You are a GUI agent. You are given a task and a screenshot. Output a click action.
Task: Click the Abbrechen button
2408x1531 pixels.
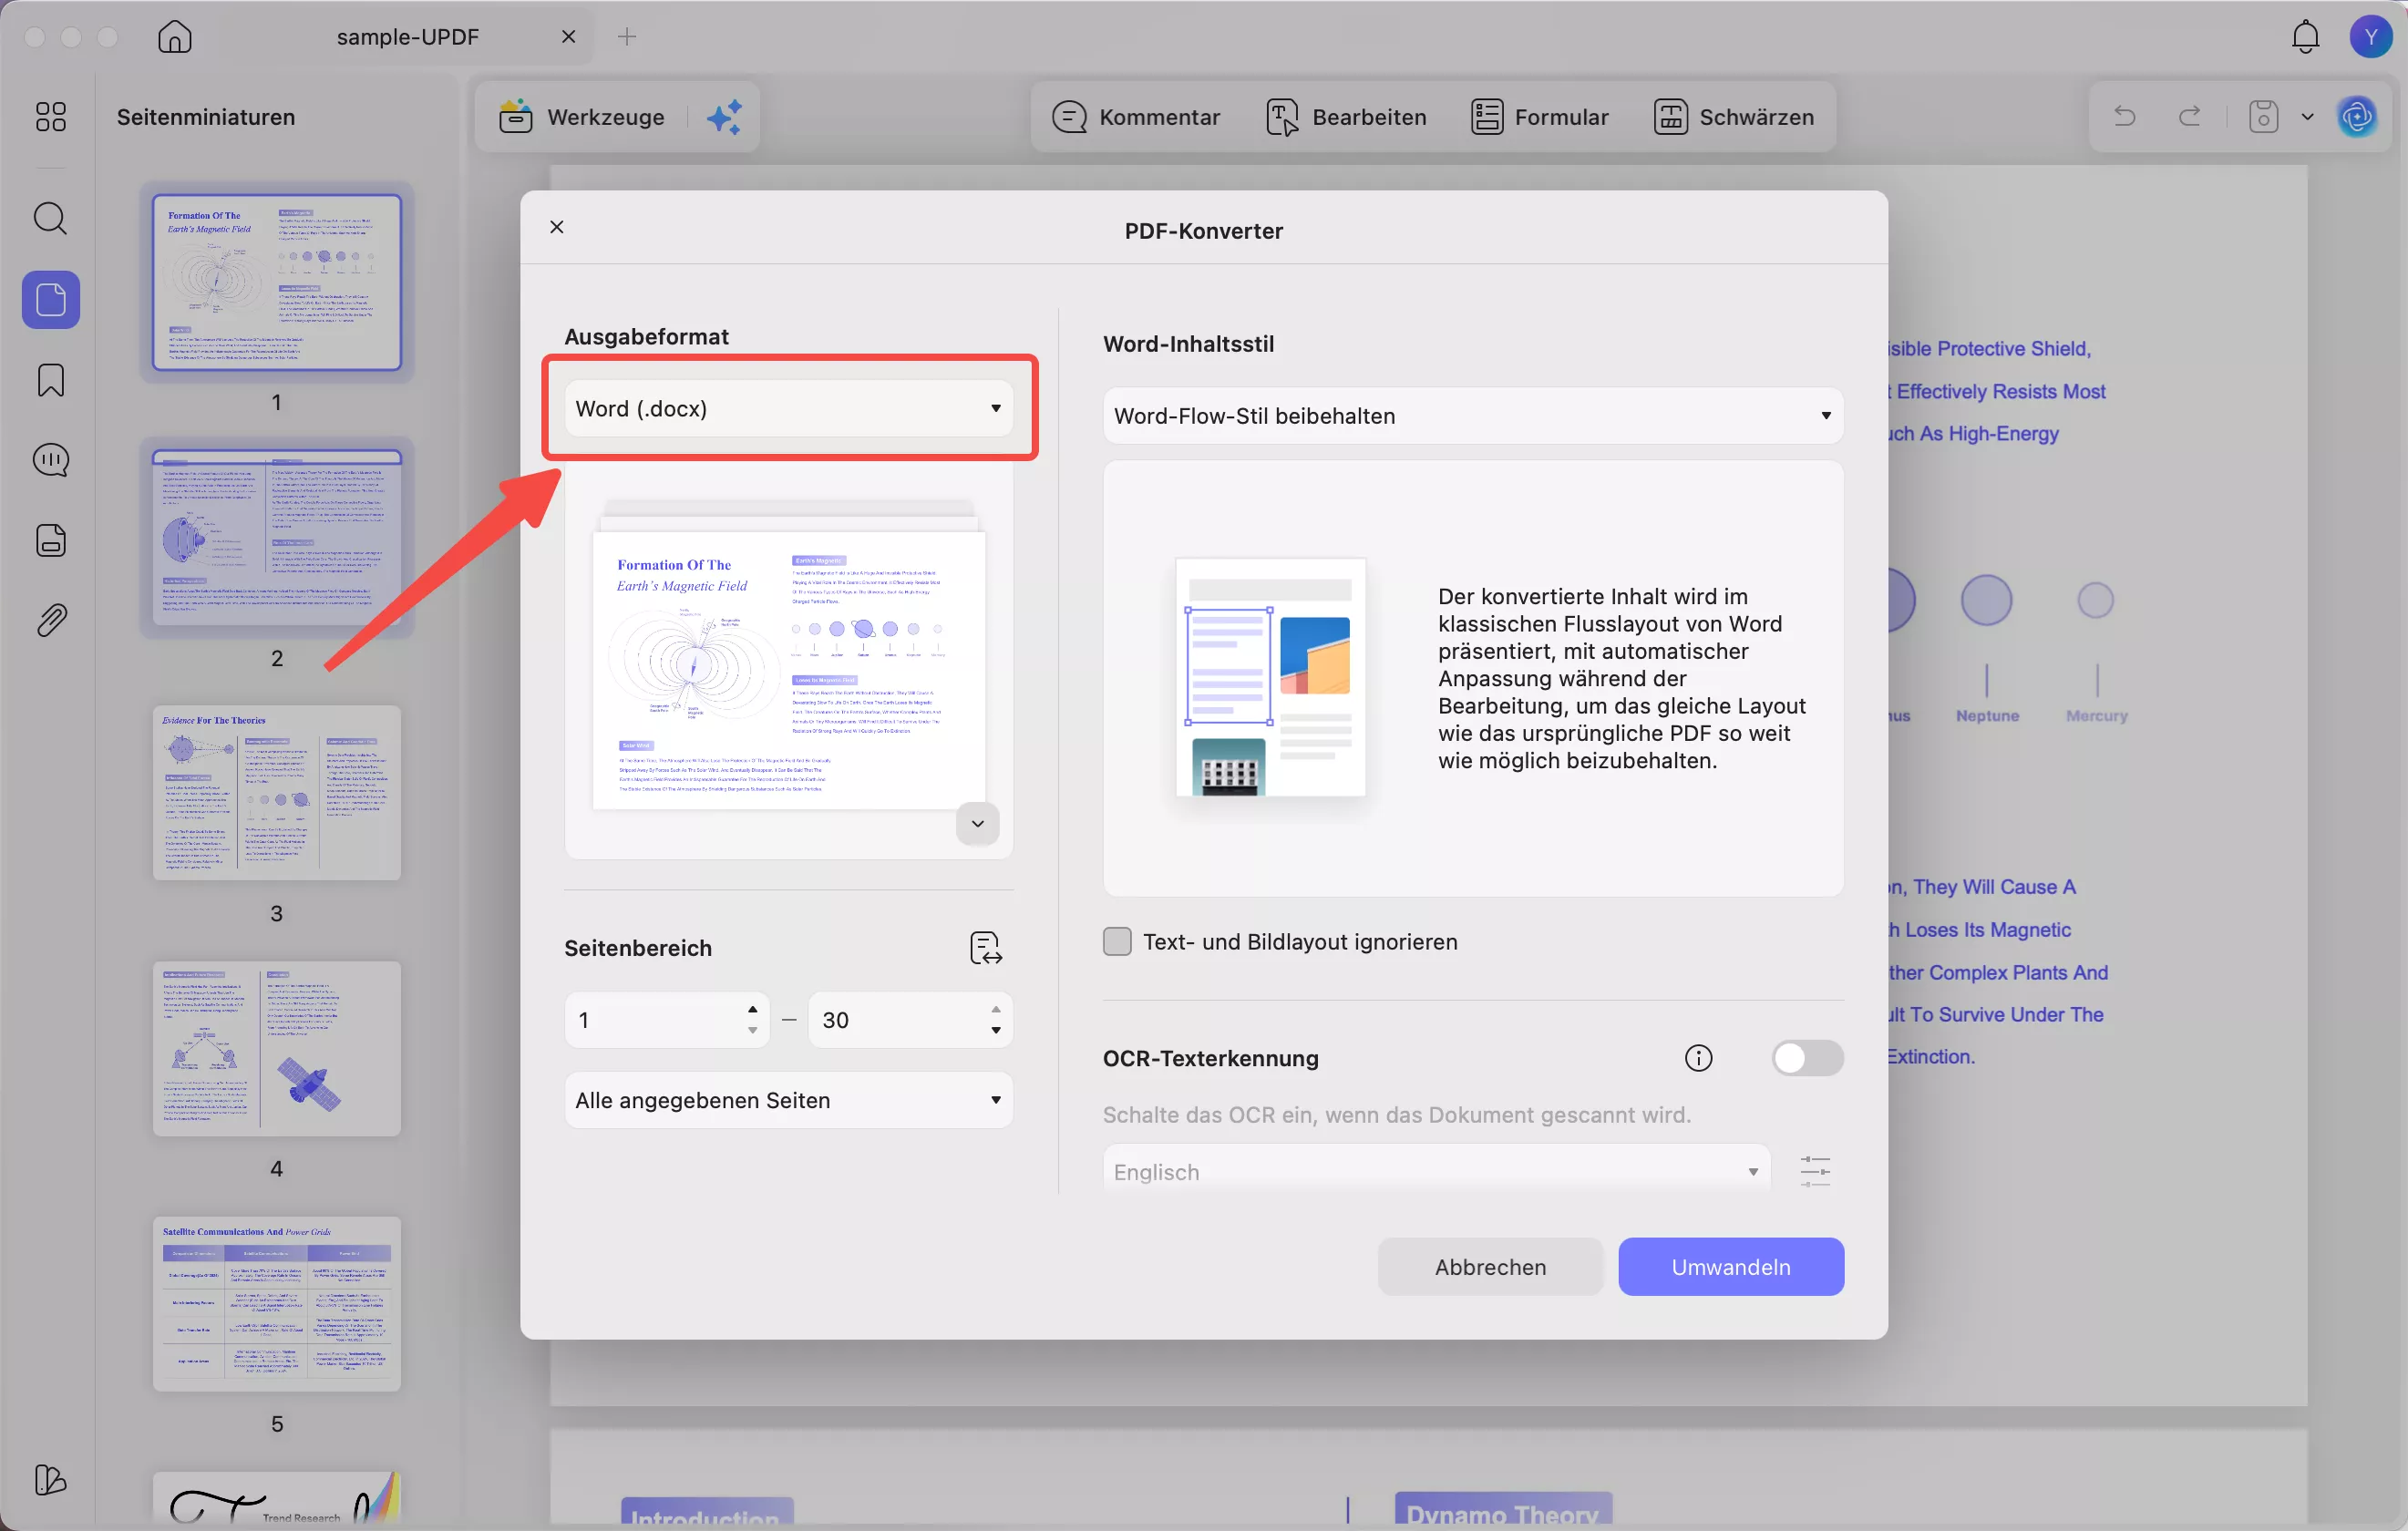[1489, 1267]
